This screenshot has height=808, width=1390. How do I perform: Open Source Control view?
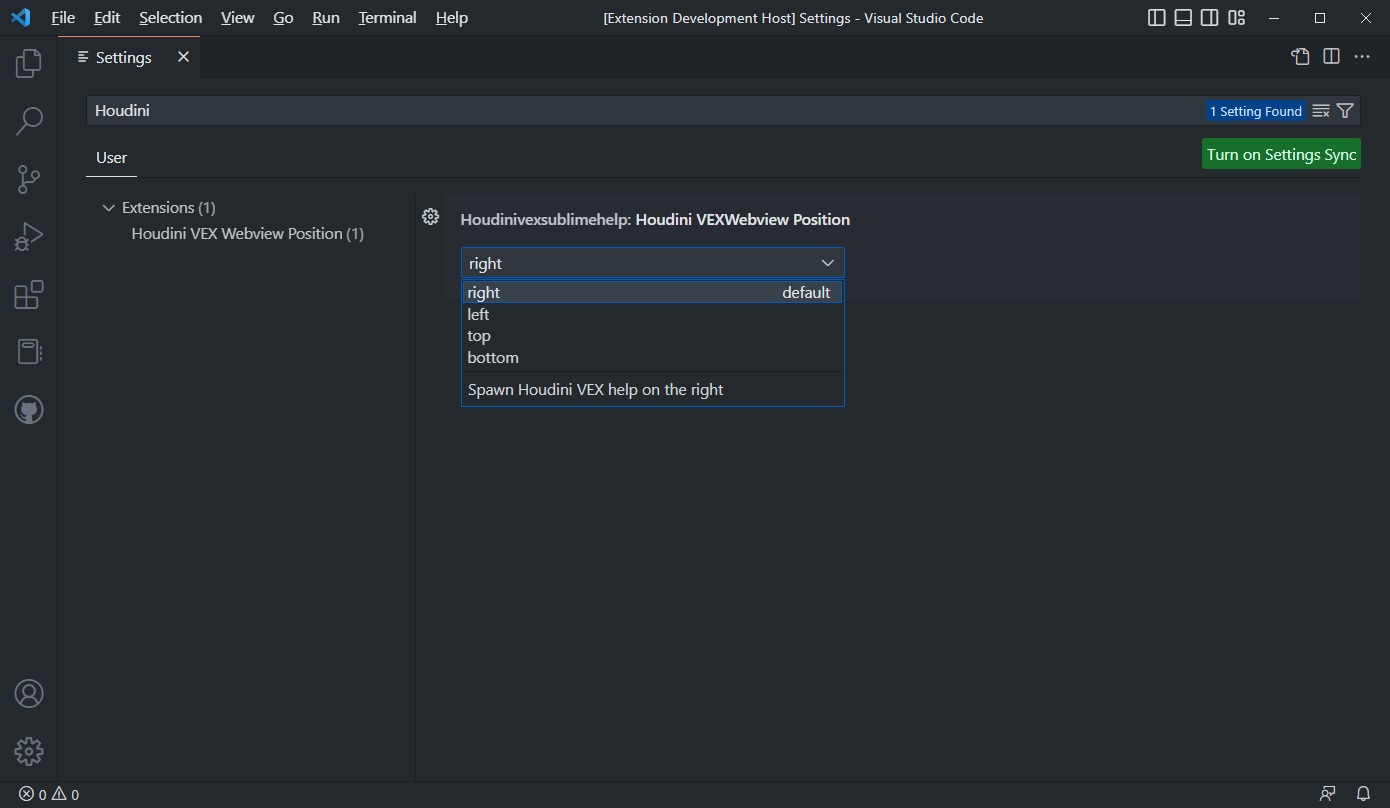click(29, 179)
